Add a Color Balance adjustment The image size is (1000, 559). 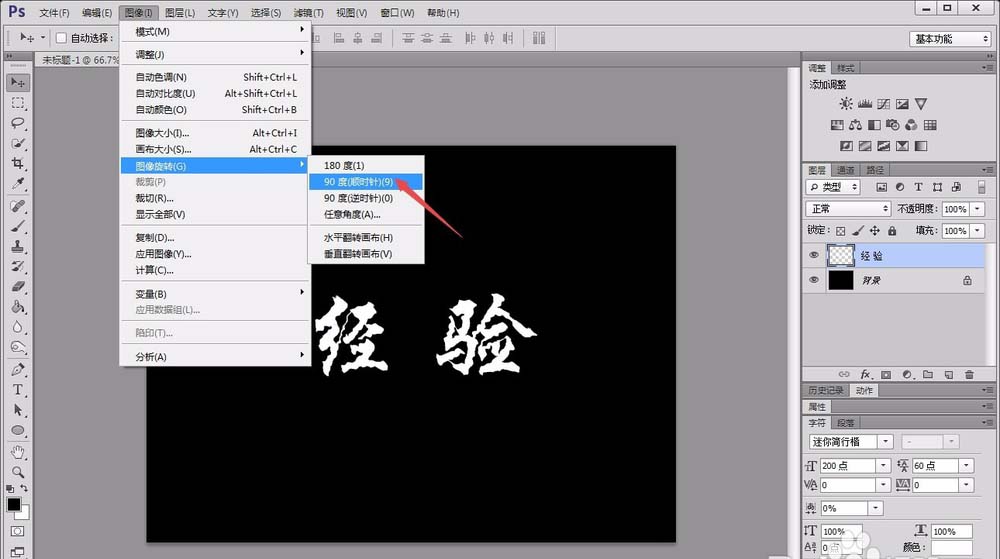(855, 125)
